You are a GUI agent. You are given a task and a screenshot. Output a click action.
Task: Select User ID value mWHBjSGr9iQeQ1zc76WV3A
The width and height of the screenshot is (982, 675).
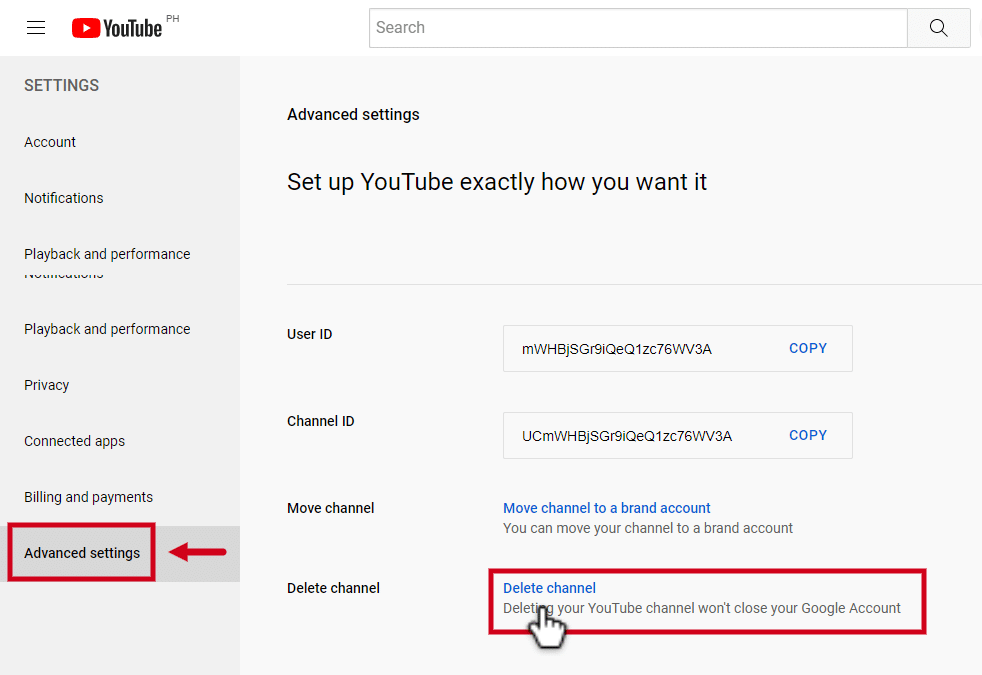617,349
